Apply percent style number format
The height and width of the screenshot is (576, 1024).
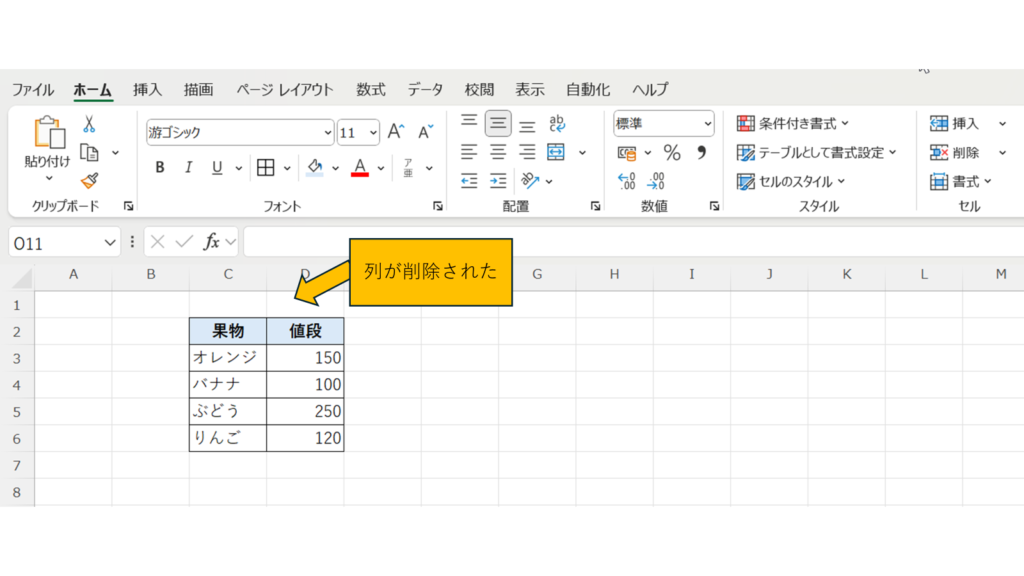pyautogui.click(x=672, y=153)
